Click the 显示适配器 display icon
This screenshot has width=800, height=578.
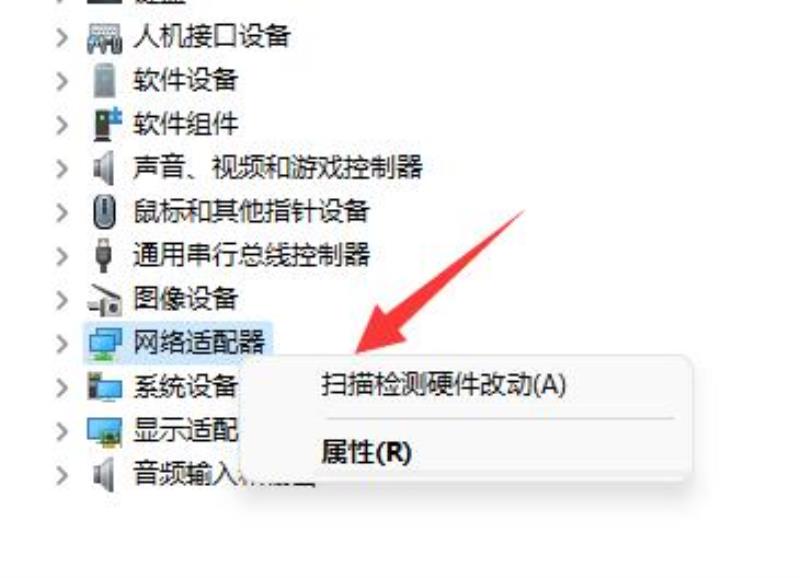coord(105,432)
